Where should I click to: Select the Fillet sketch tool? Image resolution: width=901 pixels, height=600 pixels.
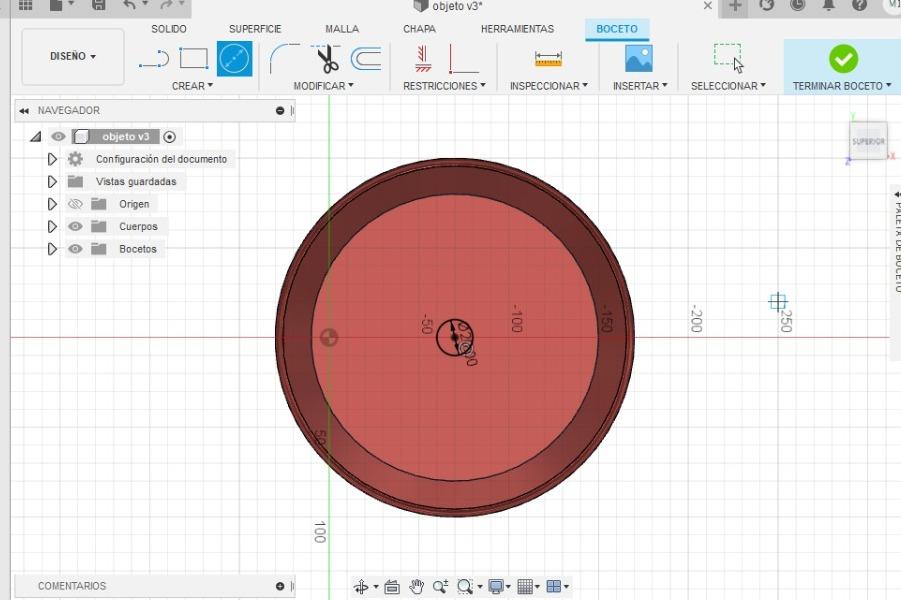click(x=284, y=59)
